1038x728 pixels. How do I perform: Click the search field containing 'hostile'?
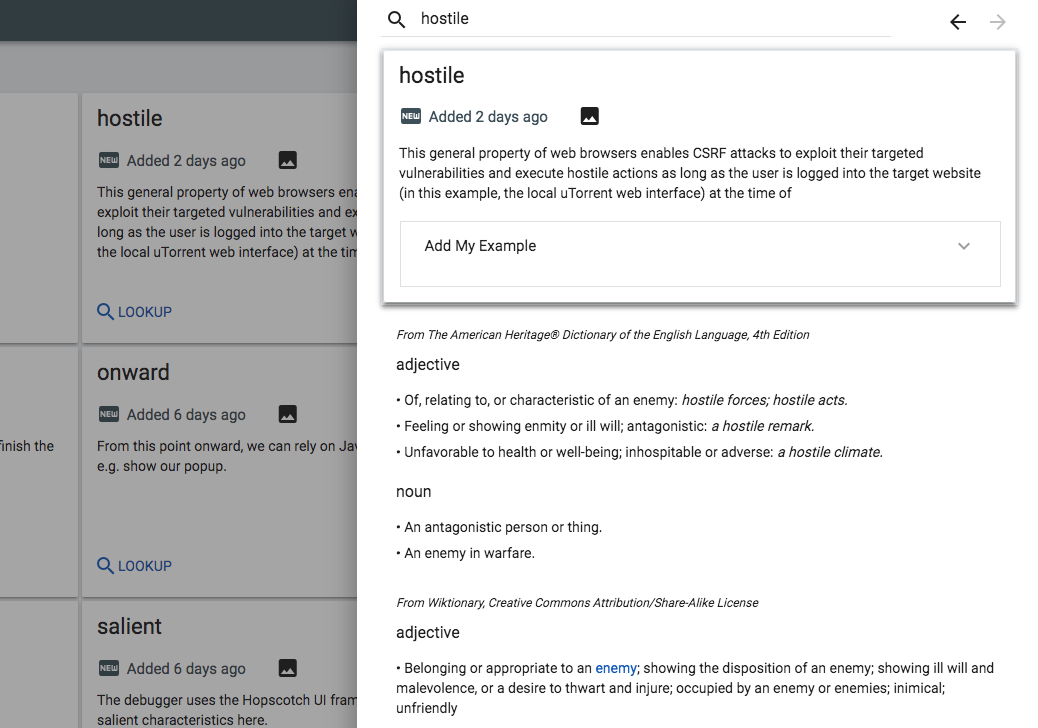point(636,19)
